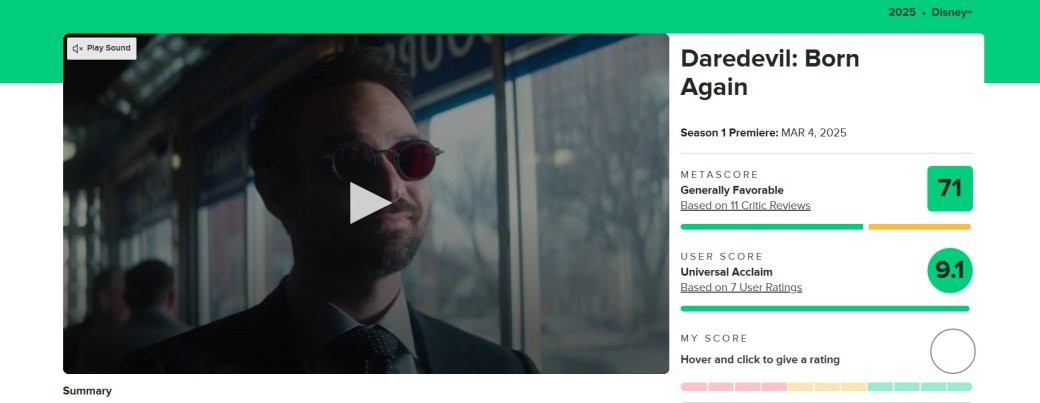Open the Based on 7 User Ratings link
Screen dimensions: 1040x403
click(741, 287)
